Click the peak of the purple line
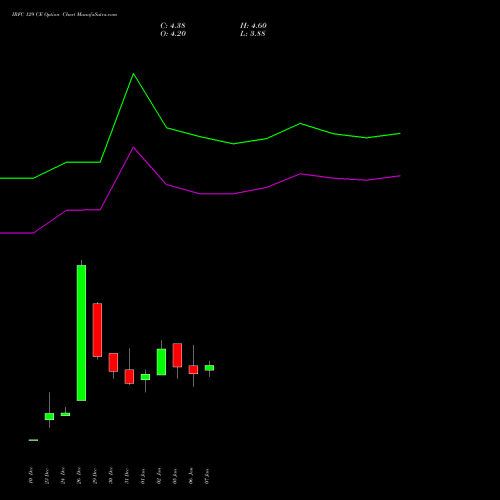Image resolution: width=500 pixels, height=500 pixels. 133,147
